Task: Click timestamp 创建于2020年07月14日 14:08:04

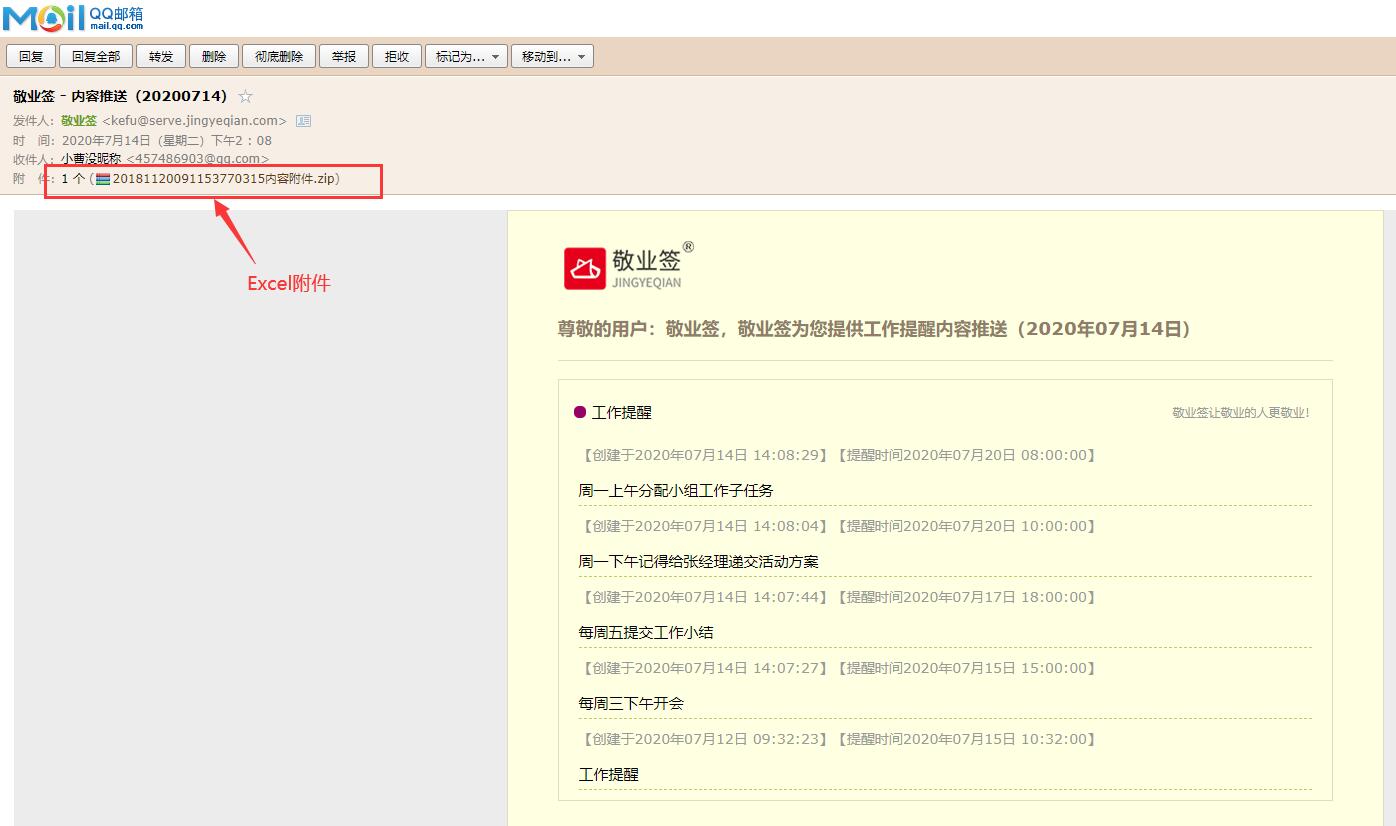Action: click(x=704, y=526)
